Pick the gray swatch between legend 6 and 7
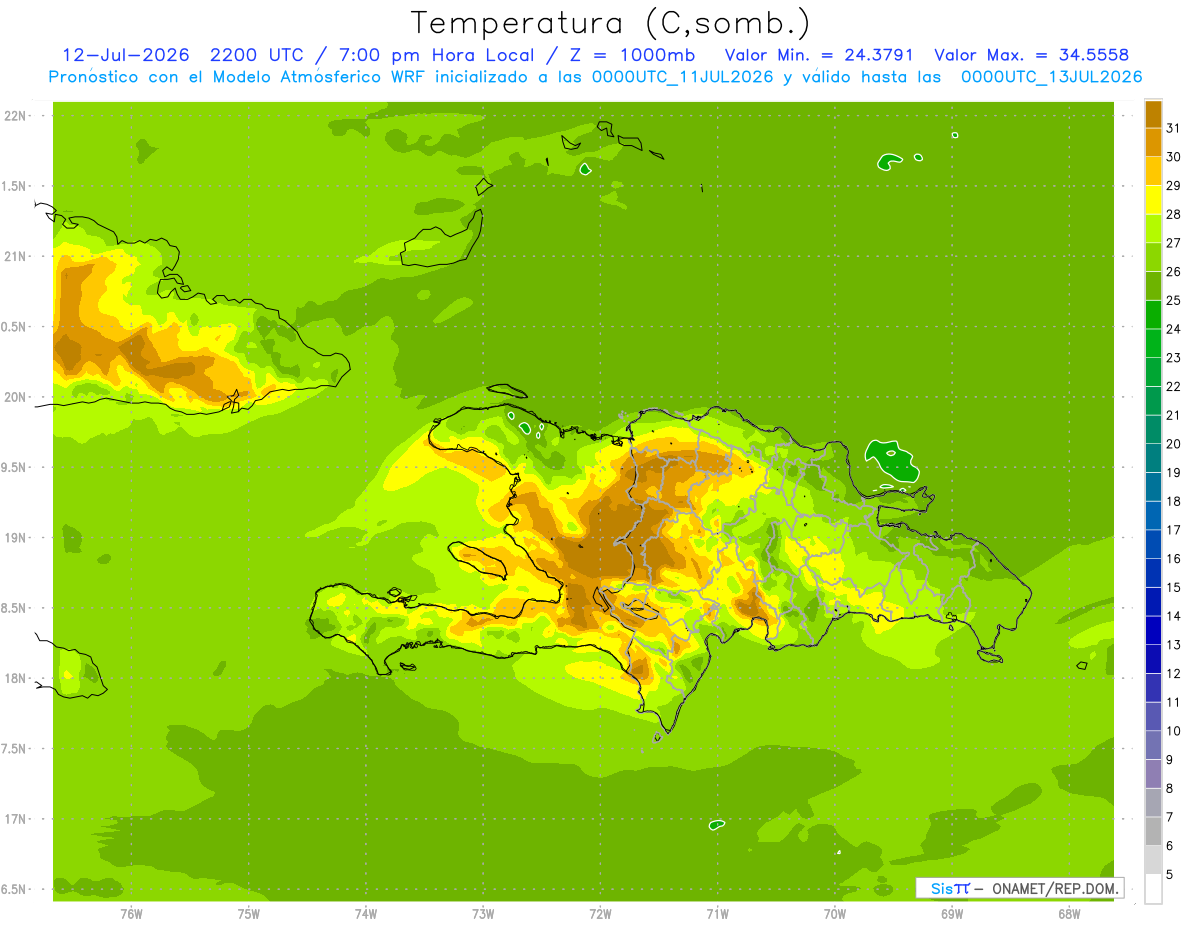 coord(1153,831)
